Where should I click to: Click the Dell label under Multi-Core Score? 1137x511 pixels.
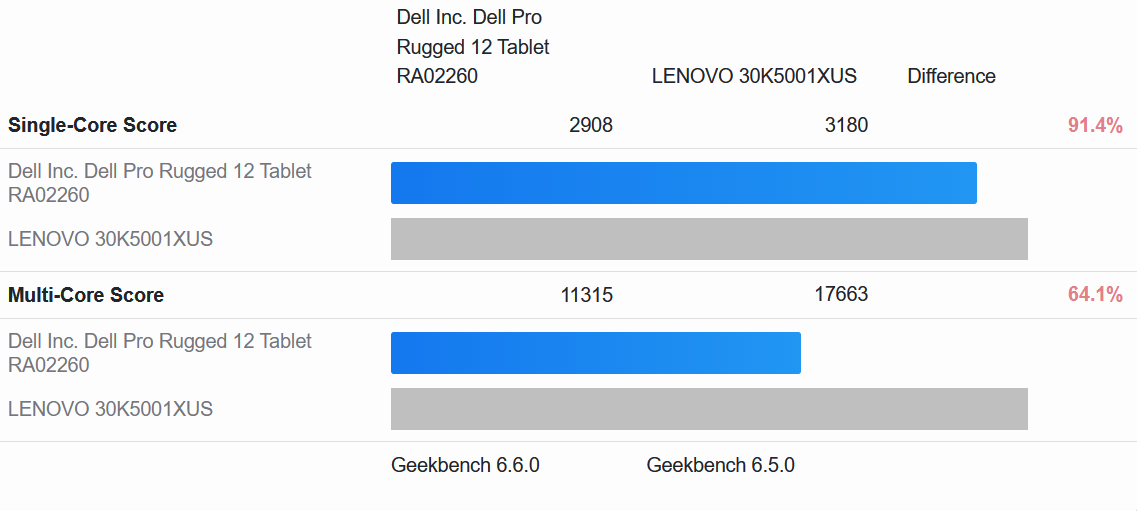click(x=160, y=353)
